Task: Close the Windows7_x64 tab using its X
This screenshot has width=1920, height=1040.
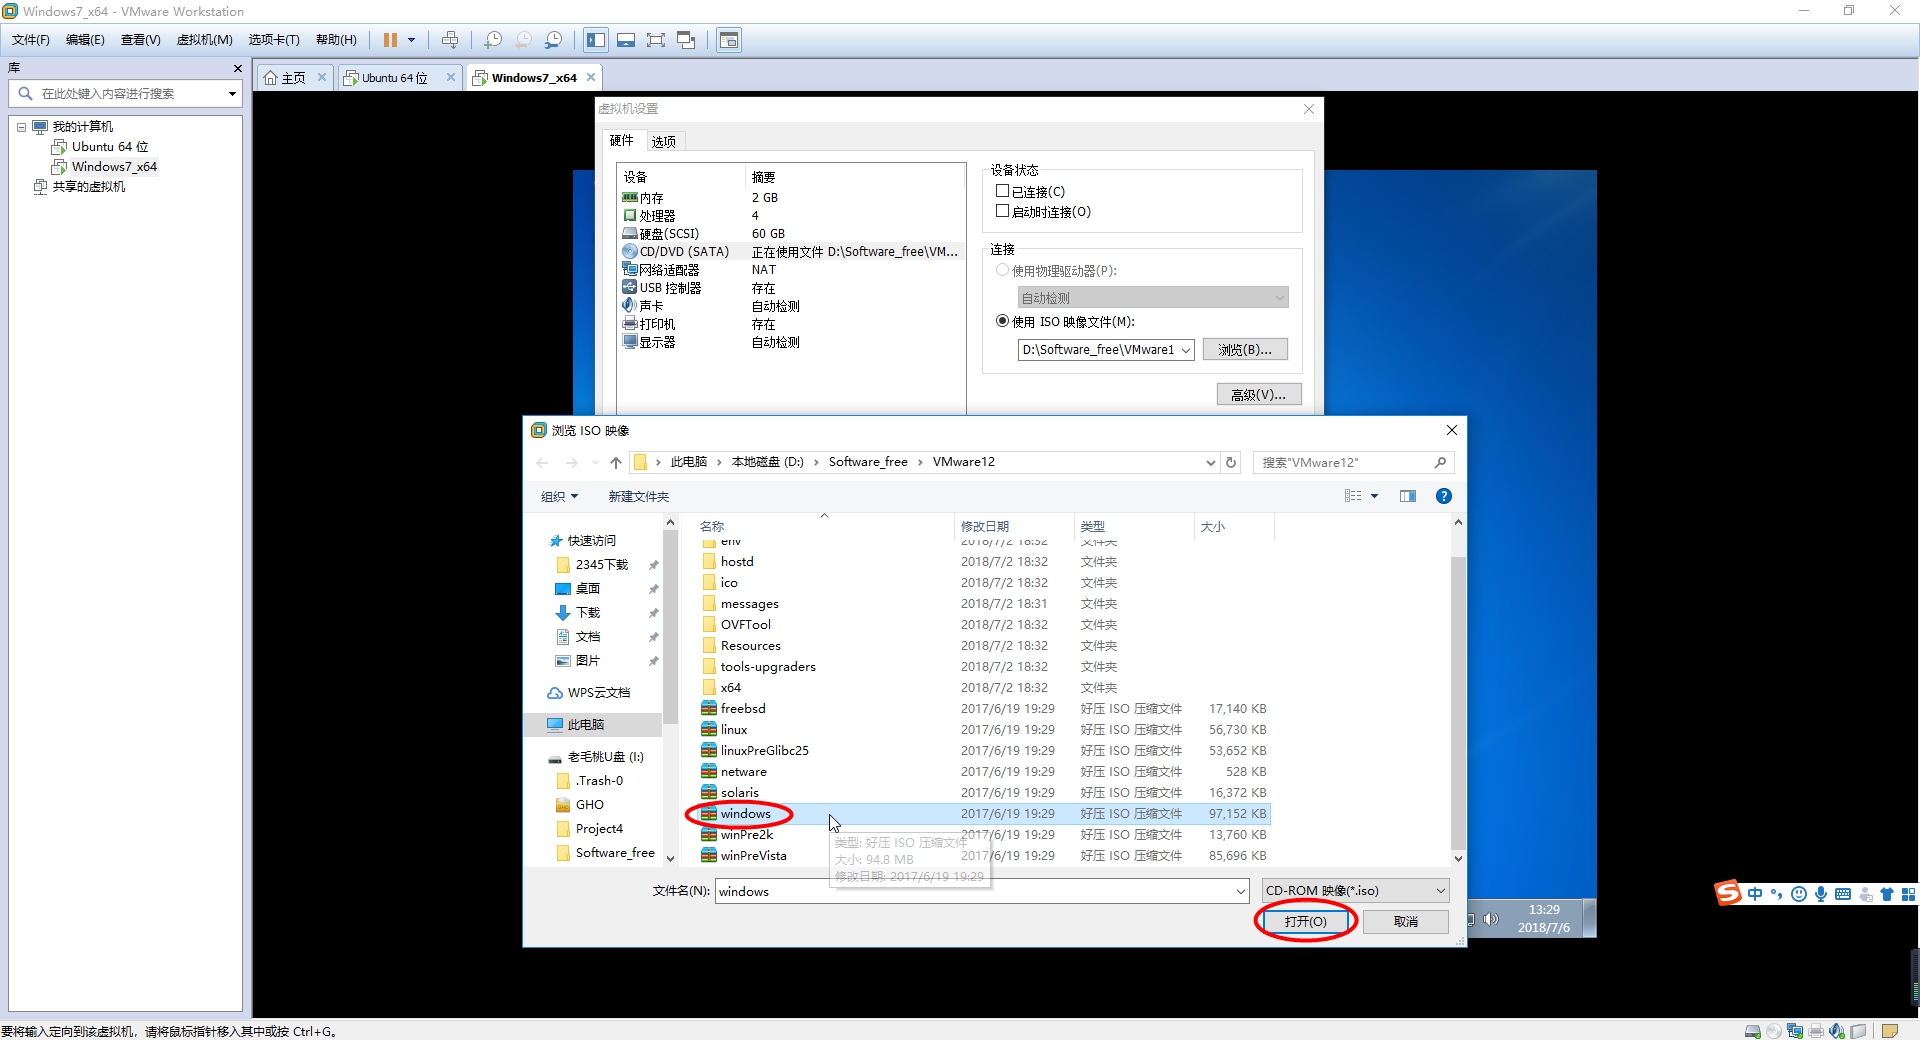Action: pos(591,77)
